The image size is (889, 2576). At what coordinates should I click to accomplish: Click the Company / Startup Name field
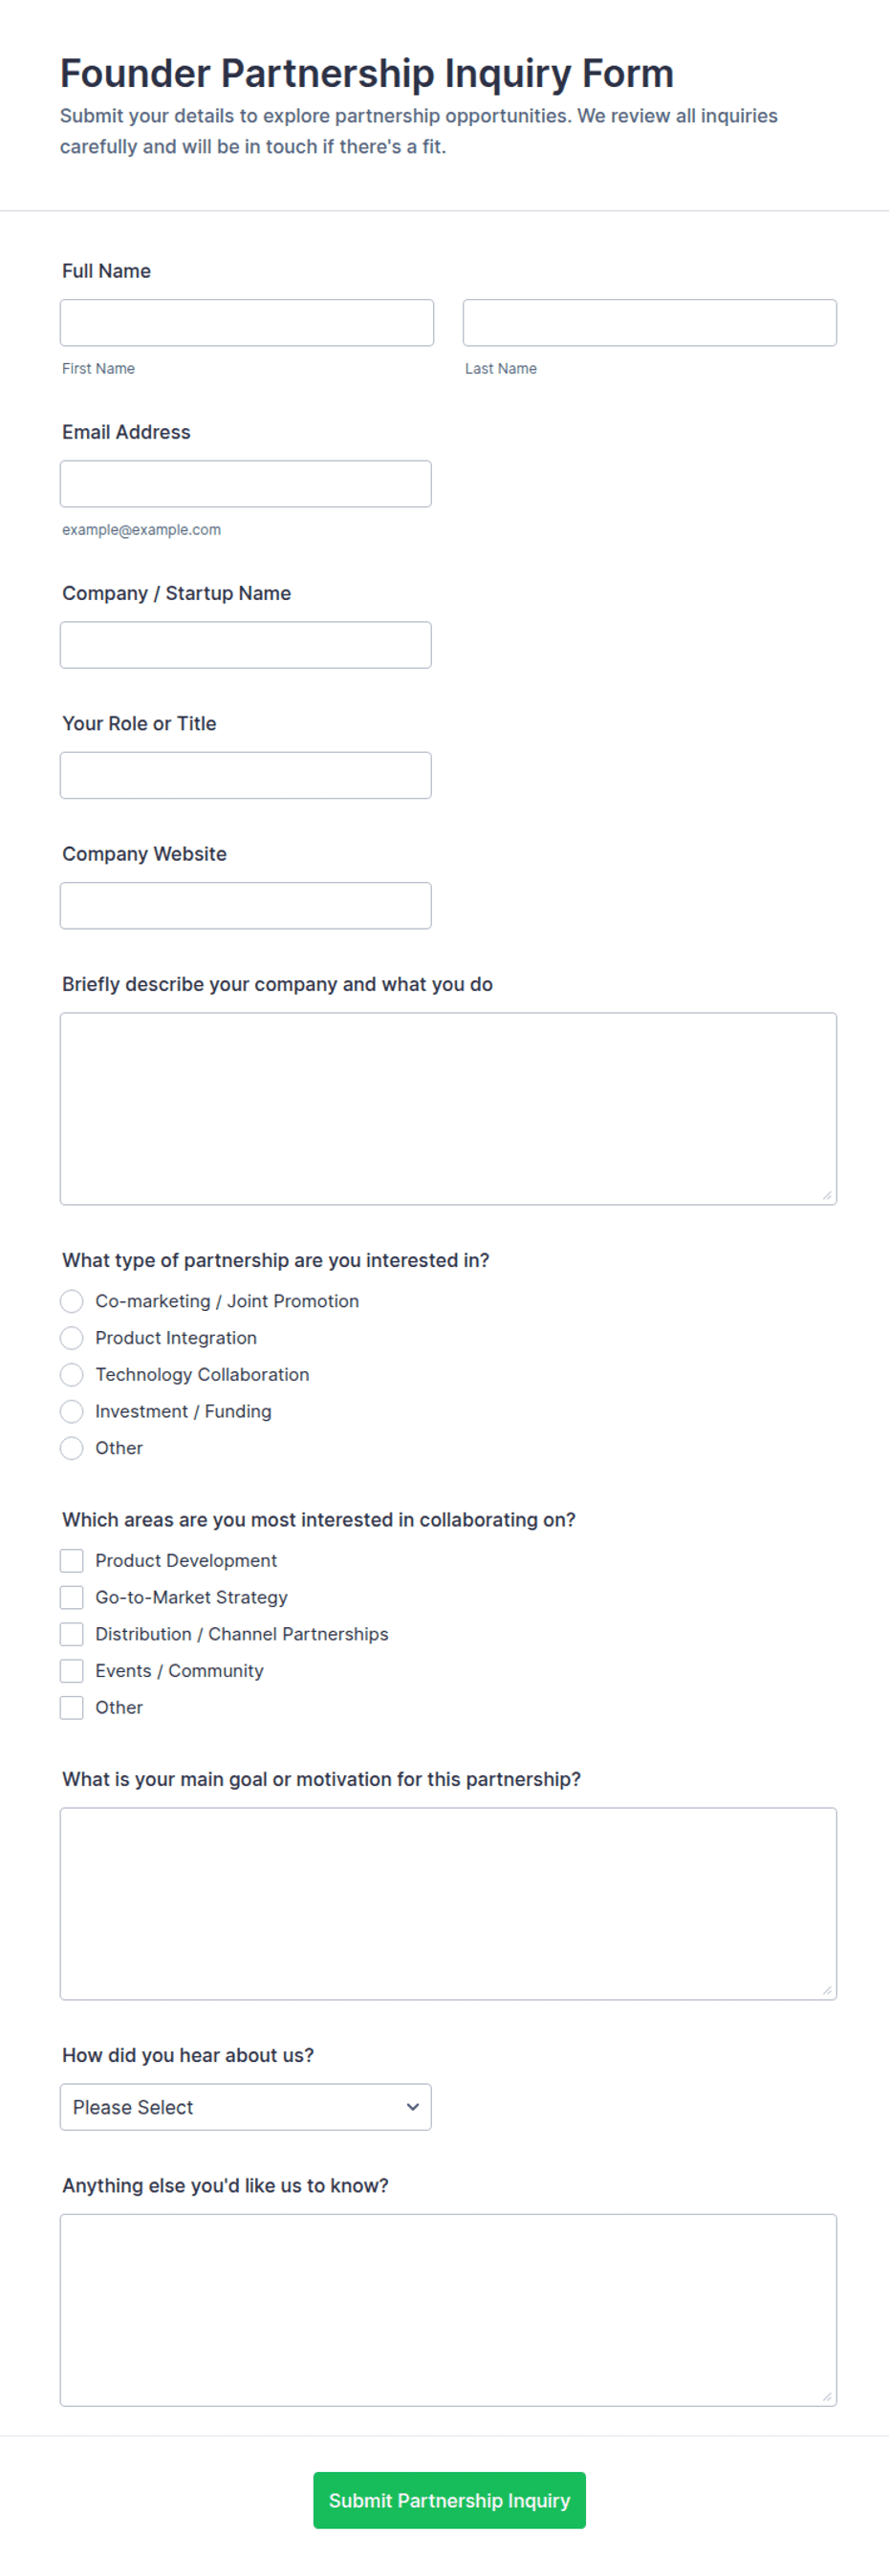click(246, 645)
